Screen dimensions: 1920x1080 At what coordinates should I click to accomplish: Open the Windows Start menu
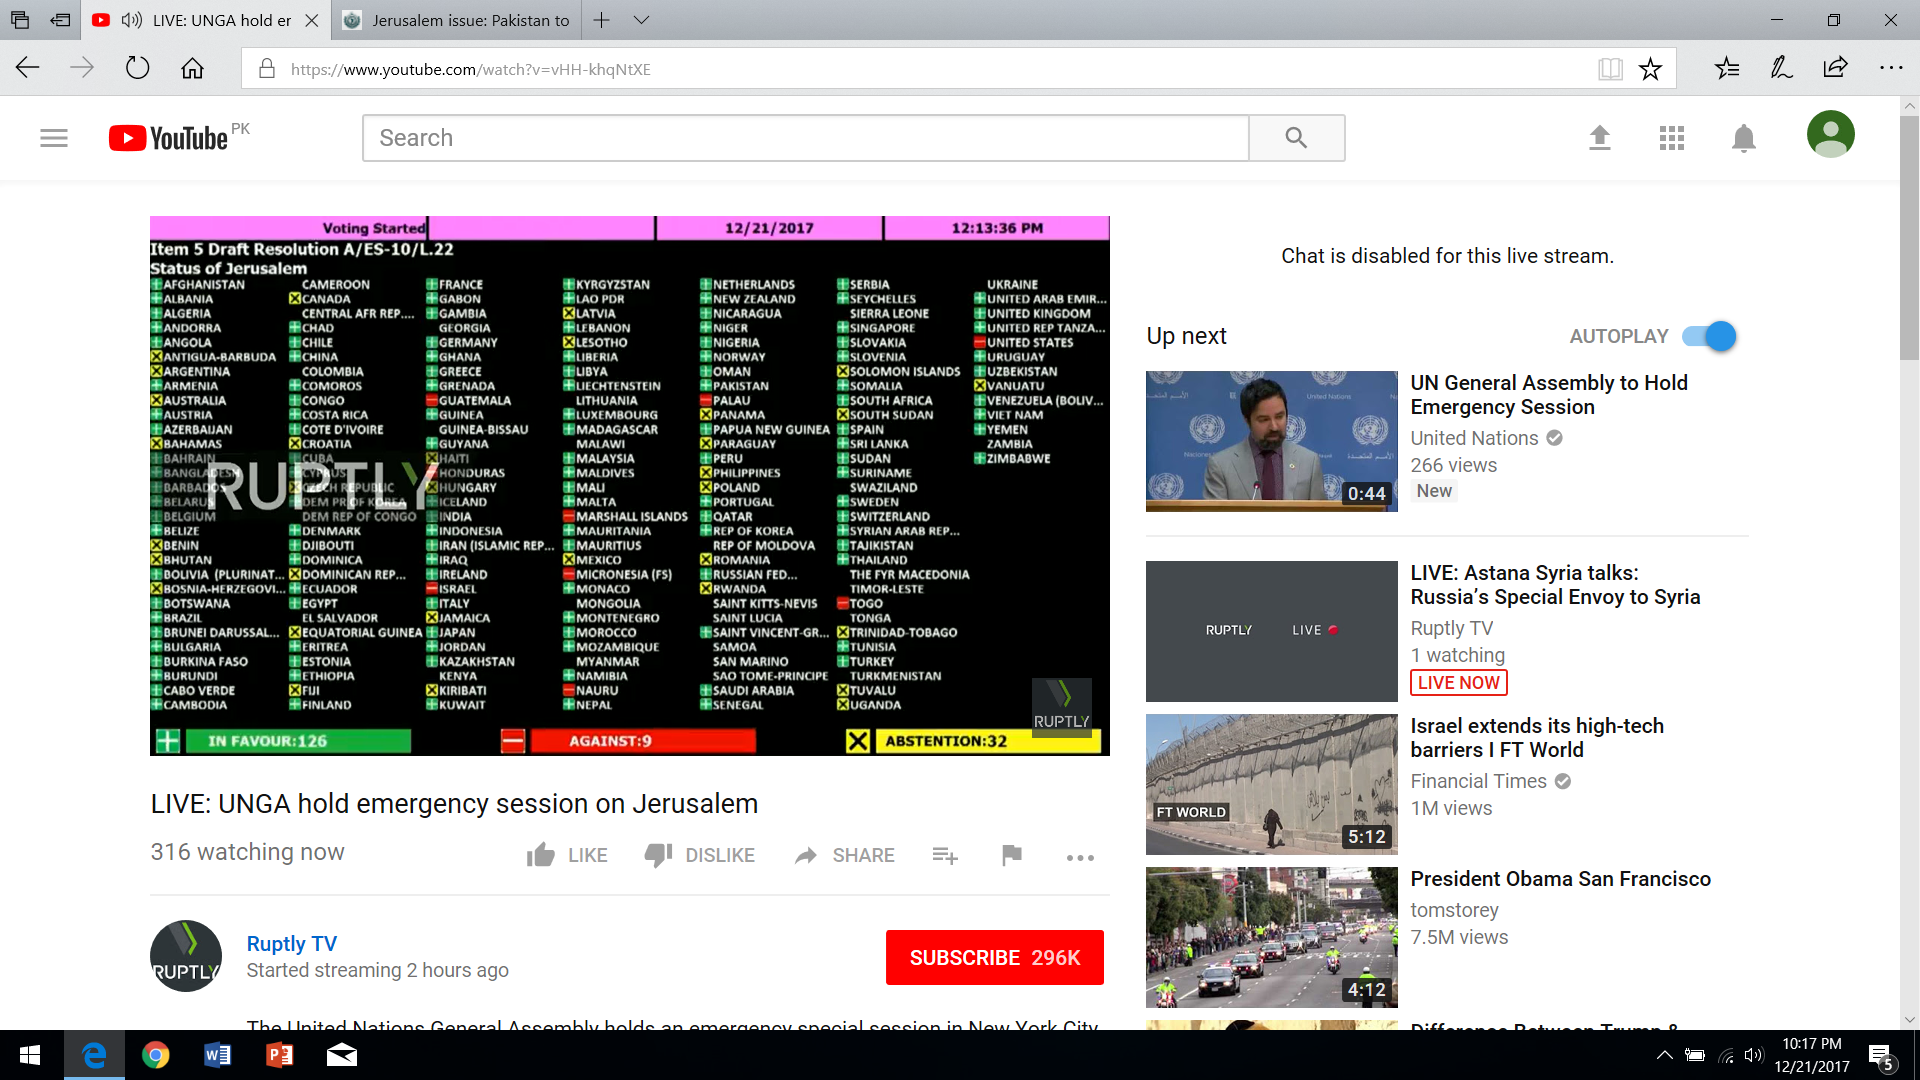pyautogui.click(x=30, y=1055)
